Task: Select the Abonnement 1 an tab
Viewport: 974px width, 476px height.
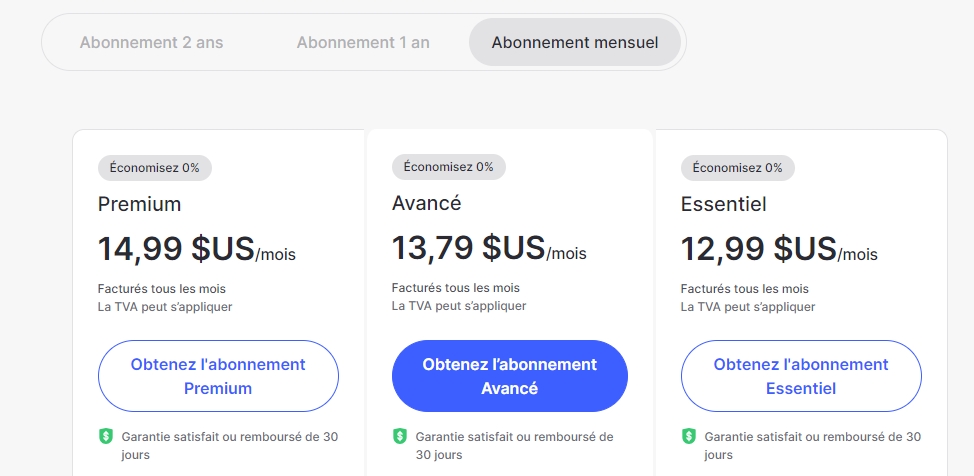Action: coord(363,42)
